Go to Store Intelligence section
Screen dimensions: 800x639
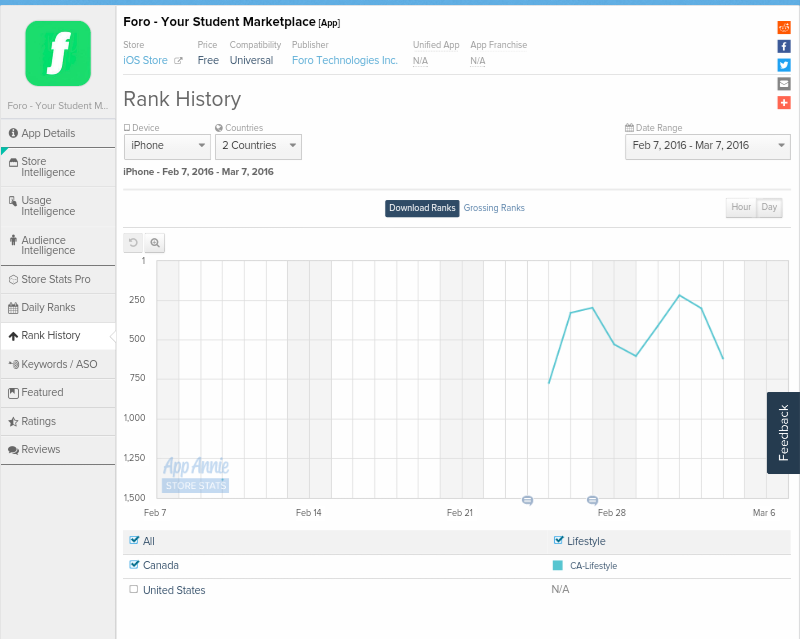pyautogui.click(x=58, y=167)
